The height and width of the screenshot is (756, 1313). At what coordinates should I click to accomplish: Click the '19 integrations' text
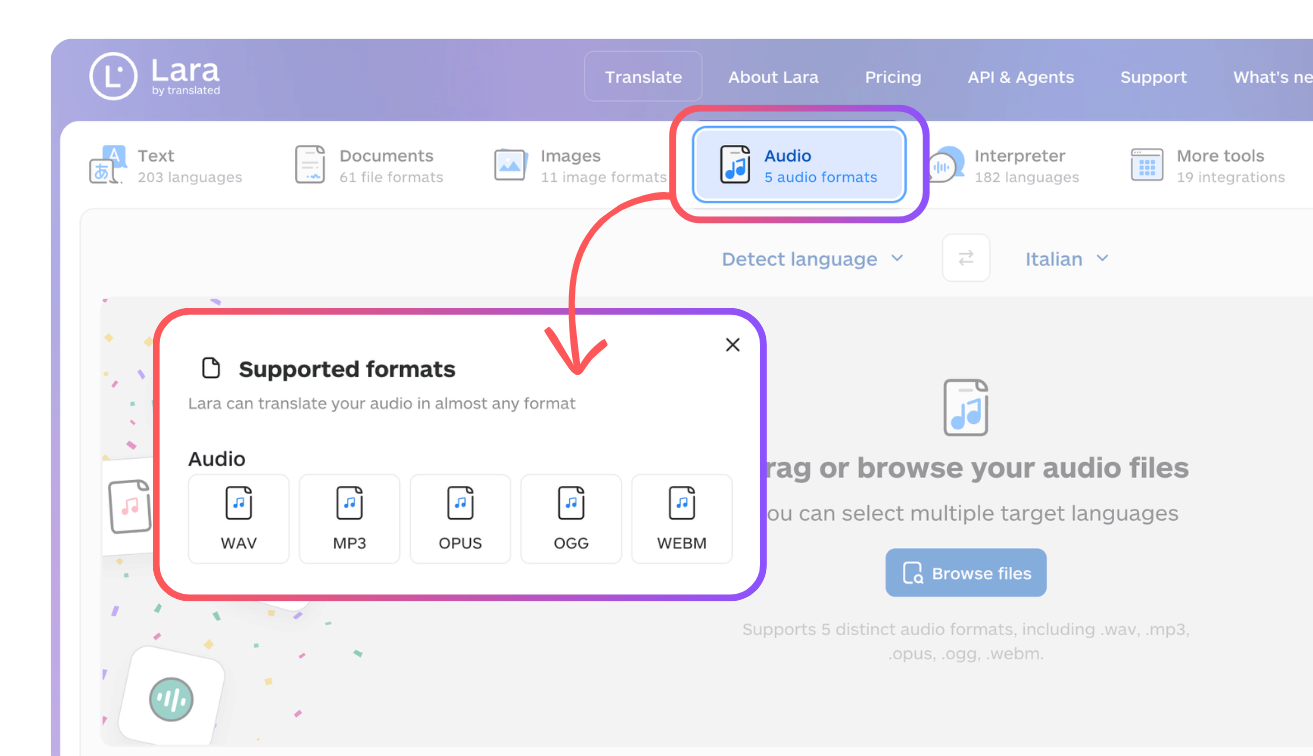tap(1231, 177)
